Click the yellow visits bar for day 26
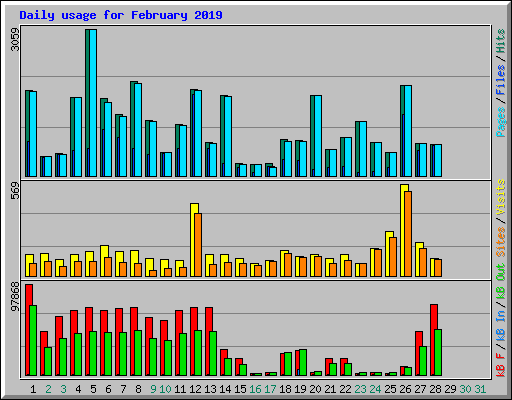Image resolution: width=512 pixels, height=400 pixels. pyautogui.click(x=402, y=231)
